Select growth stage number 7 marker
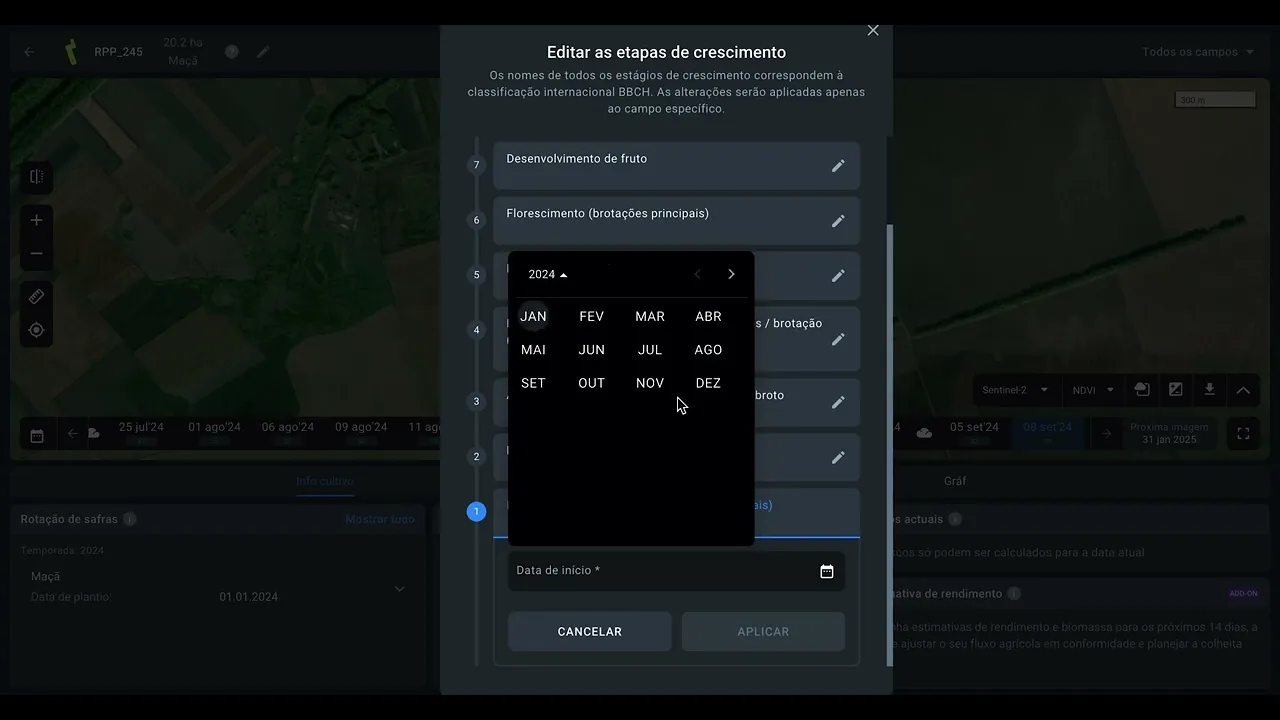1280x720 pixels. pyautogui.click(x=476, y=165)
